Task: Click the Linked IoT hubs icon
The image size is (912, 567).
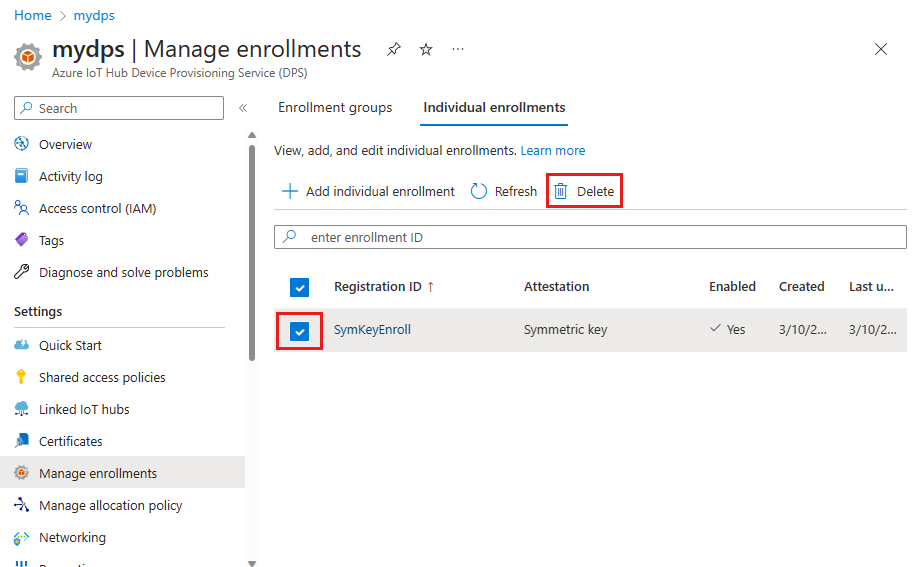Action: (x=22, y=409)
